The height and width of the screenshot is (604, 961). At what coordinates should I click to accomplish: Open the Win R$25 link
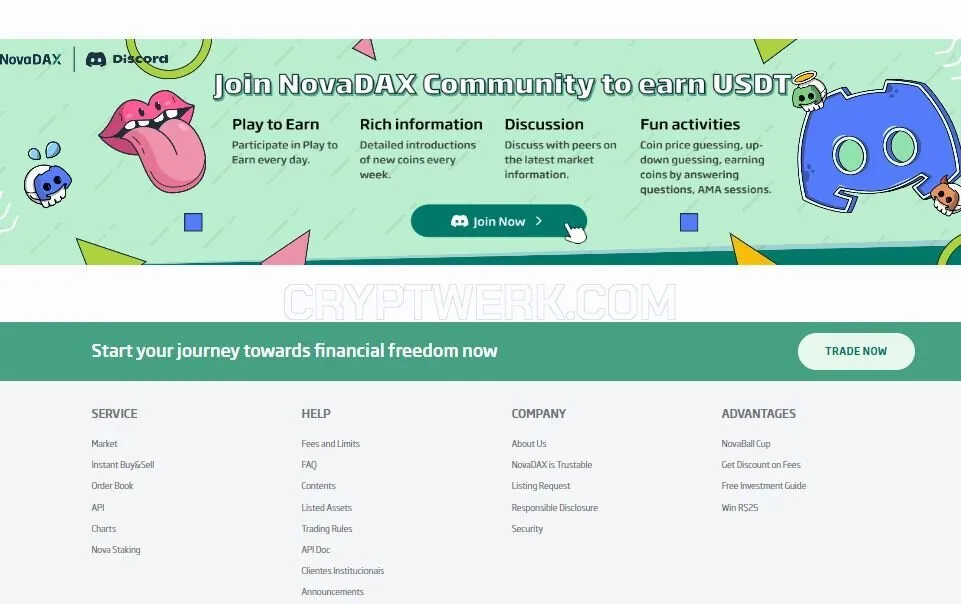[740, 507]
